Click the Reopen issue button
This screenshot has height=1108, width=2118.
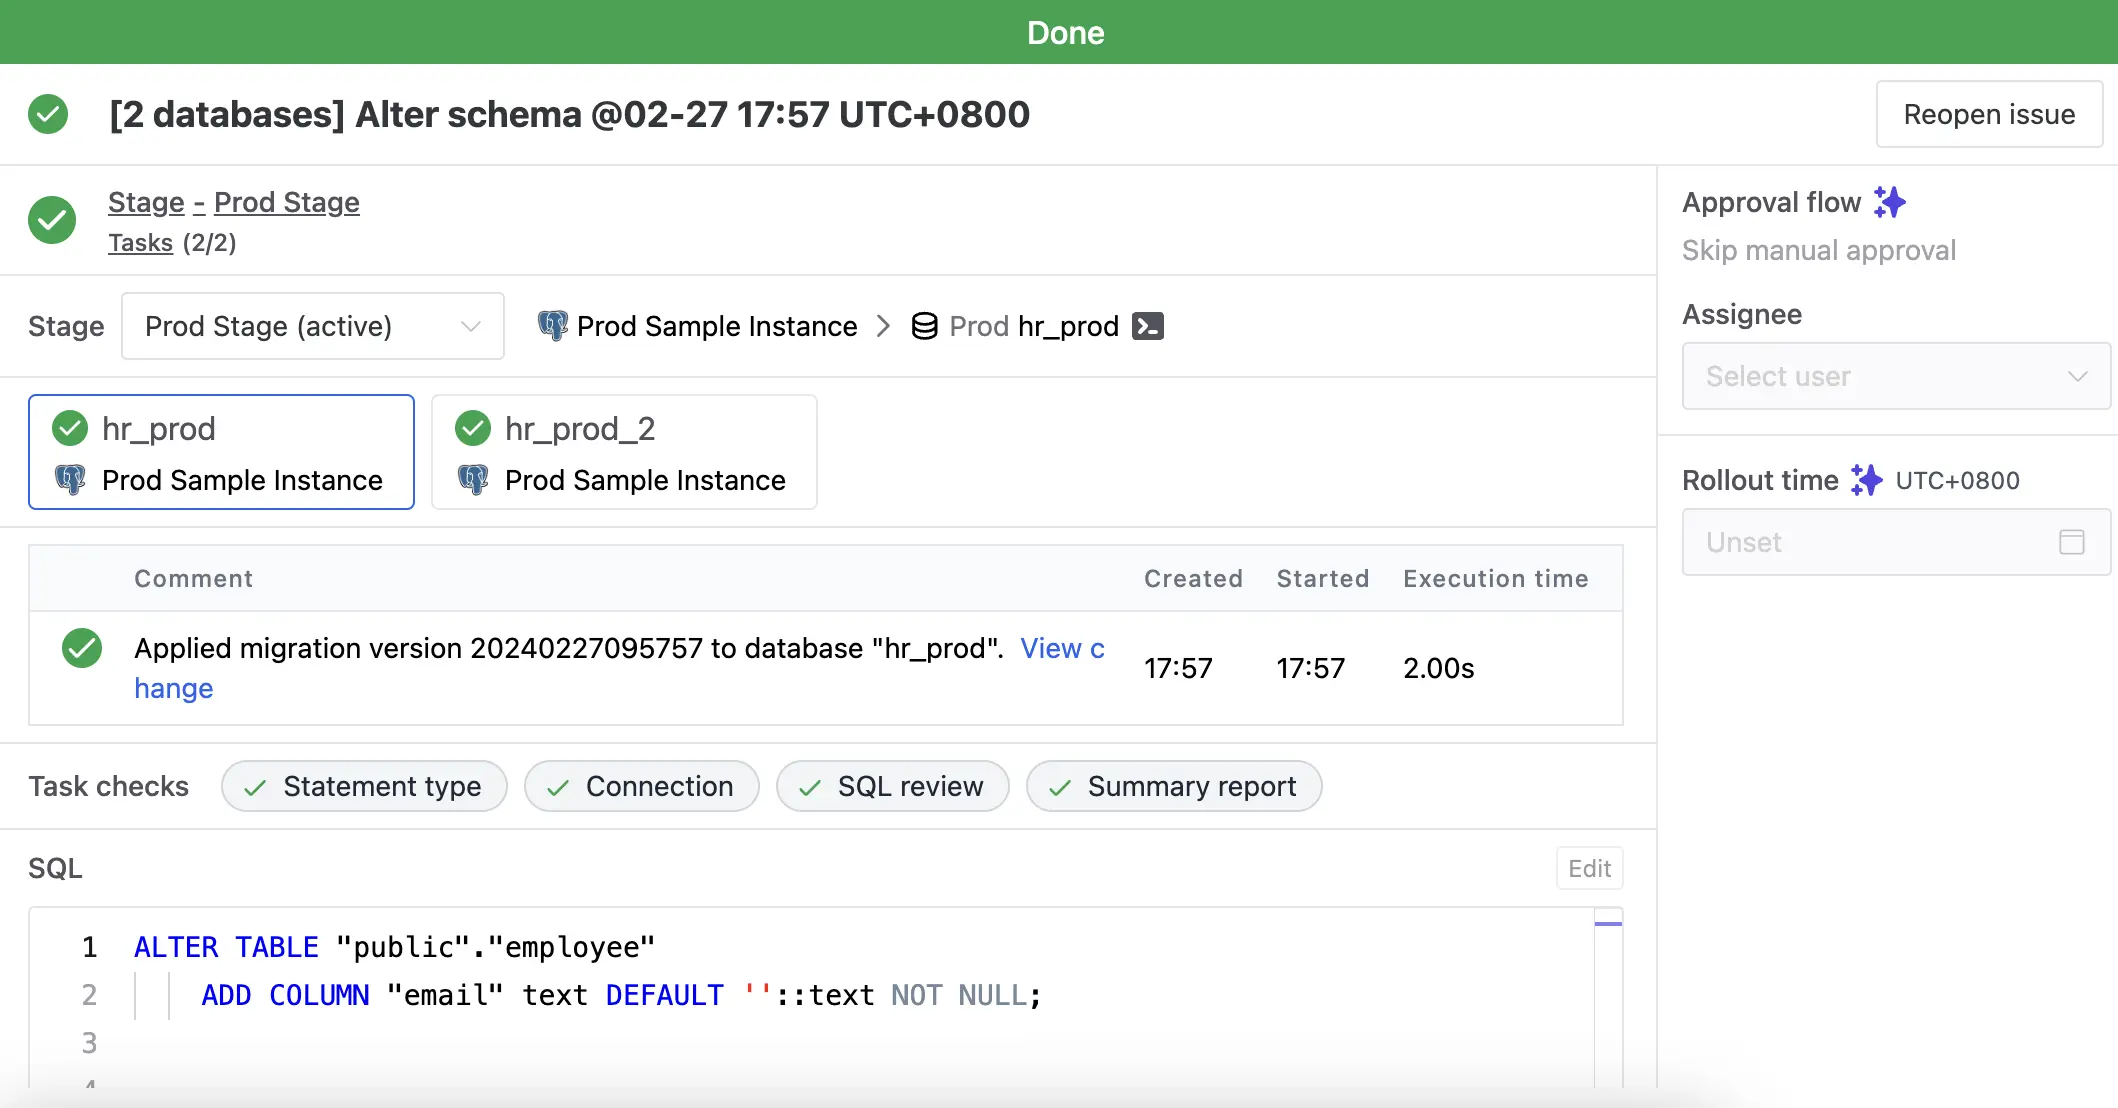1989,114
